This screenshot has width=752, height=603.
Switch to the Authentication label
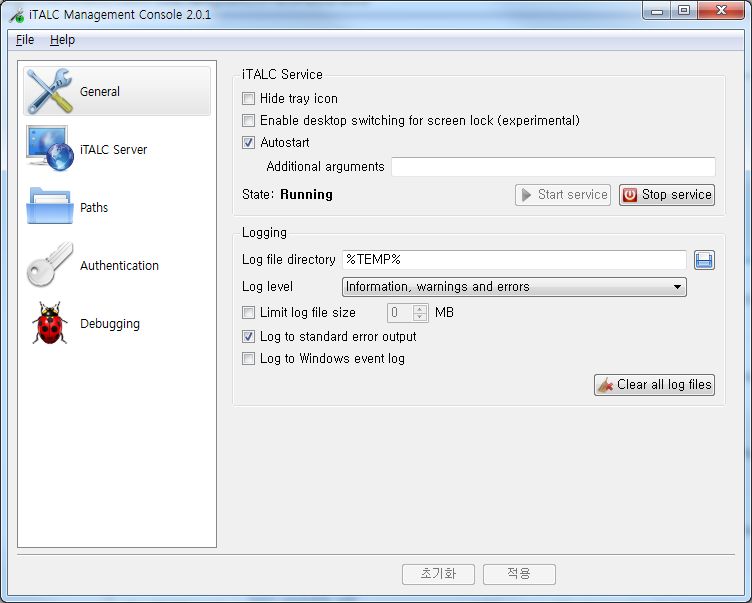tap(119, 265)
